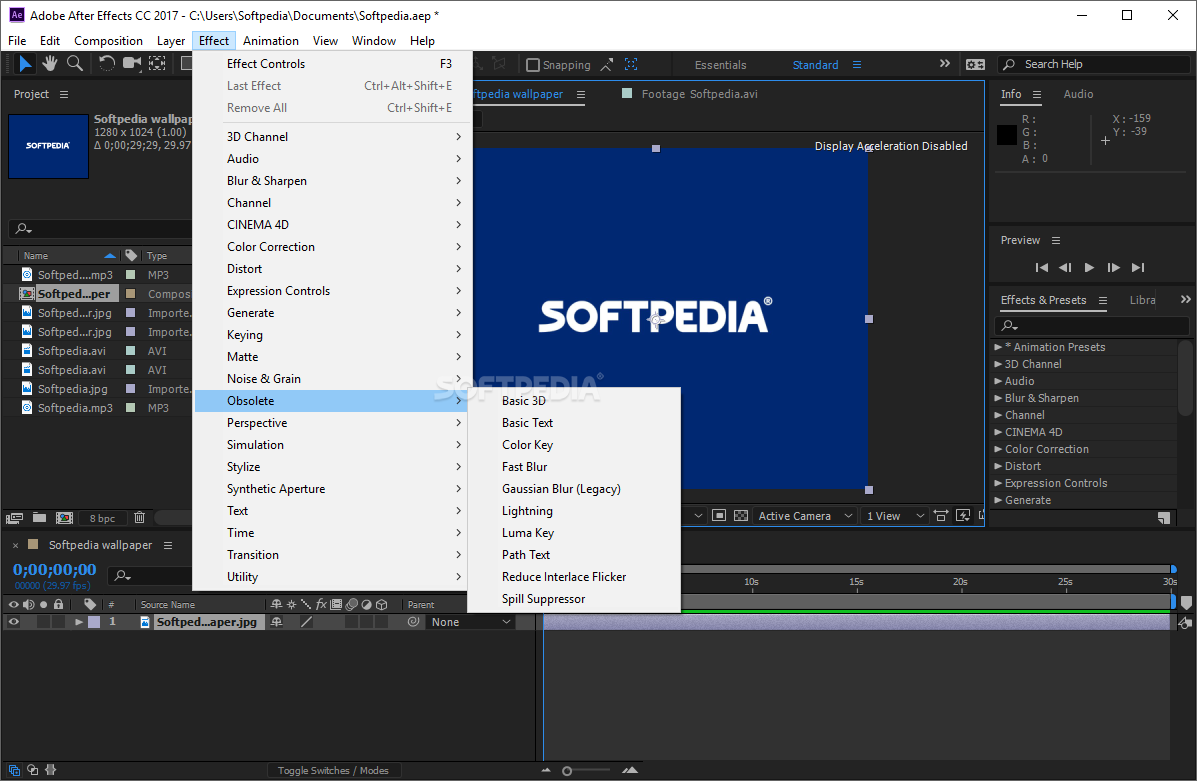Click the timeline zoom slider handle
Screen dimensions: 1197x781
(x=566, y=771)
